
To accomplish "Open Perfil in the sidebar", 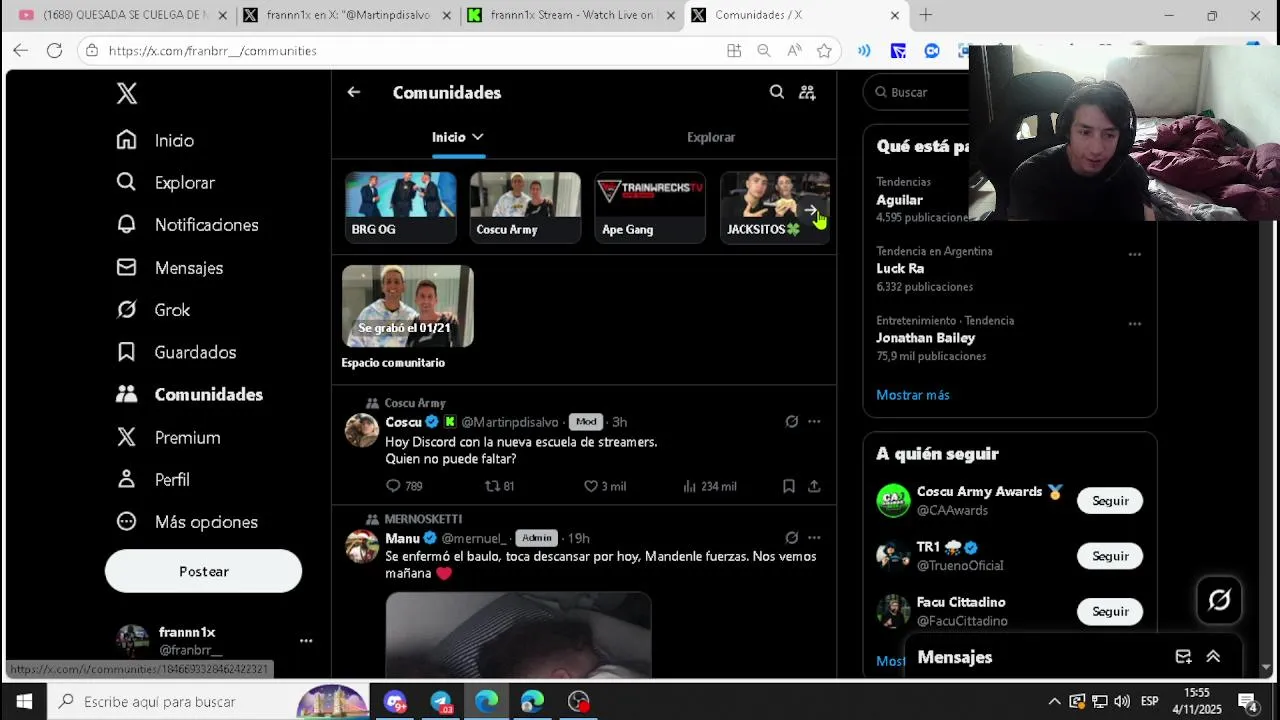I will click(x=152, y=480).
